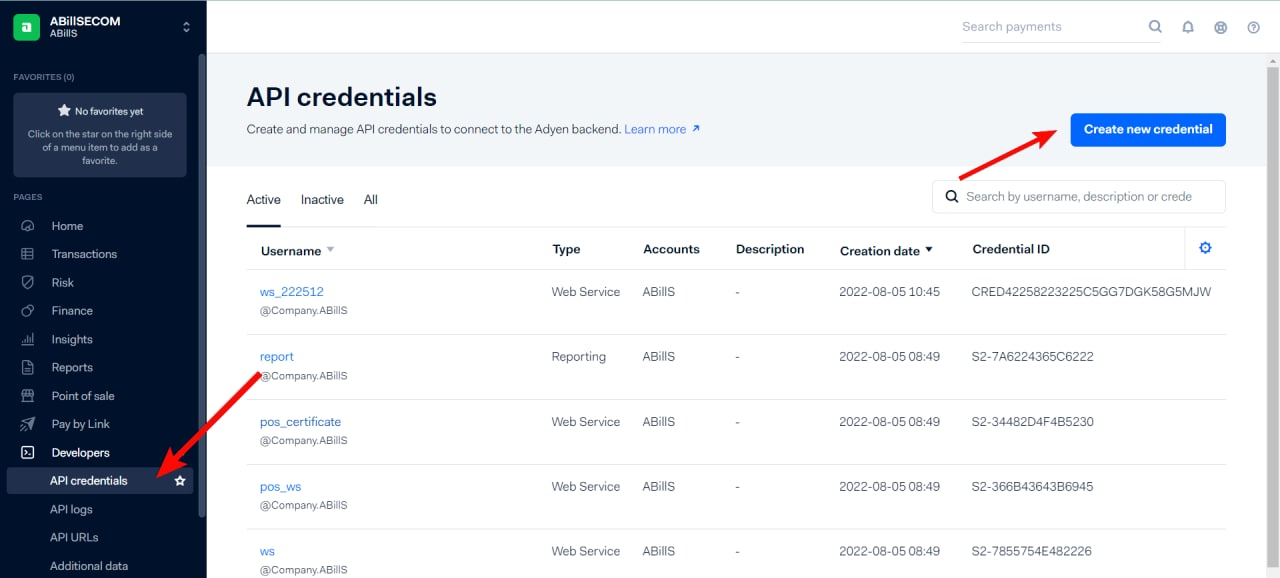Open the ws_222512 credential
1280x578 pixels.
[x=292, y=292]
